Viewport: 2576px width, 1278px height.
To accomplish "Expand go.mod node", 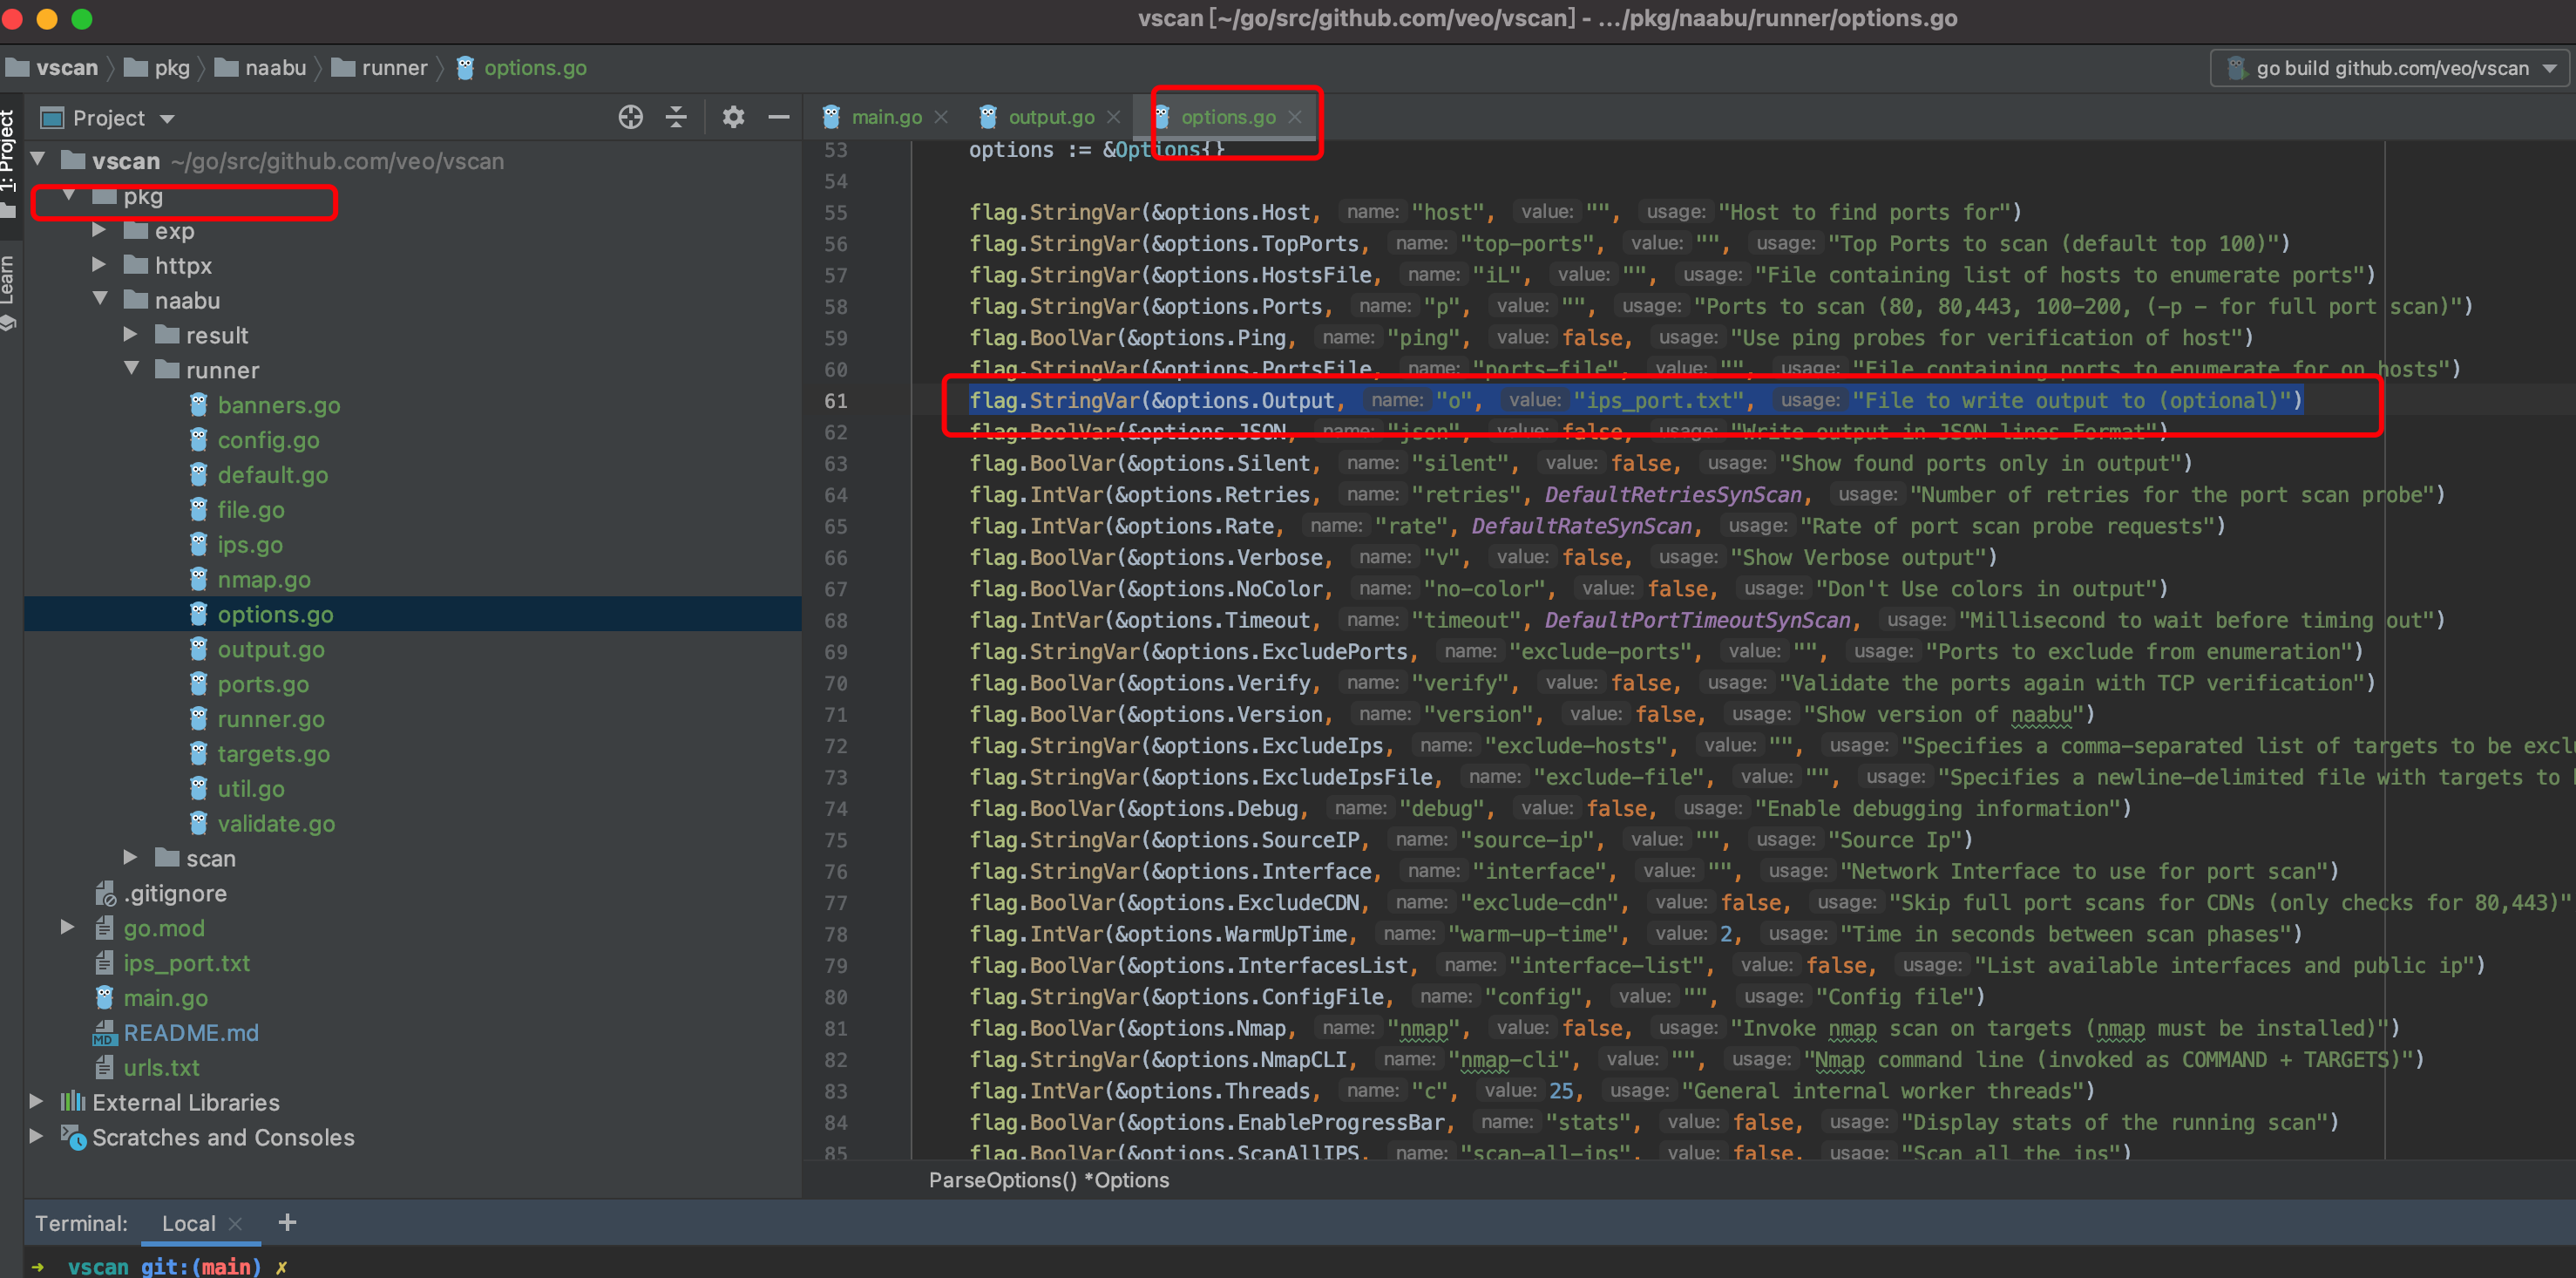I will tap(67, 928).
